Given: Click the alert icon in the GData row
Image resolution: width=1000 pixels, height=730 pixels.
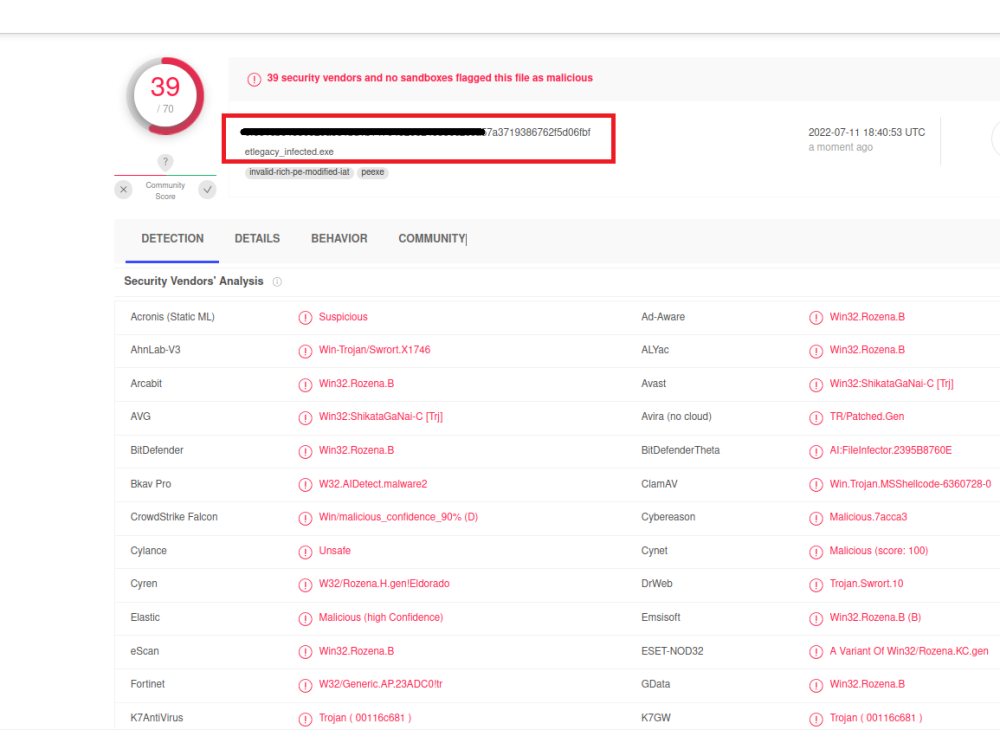Looking at the screenshot, I should pyautogui.click(x=816, y=685).
